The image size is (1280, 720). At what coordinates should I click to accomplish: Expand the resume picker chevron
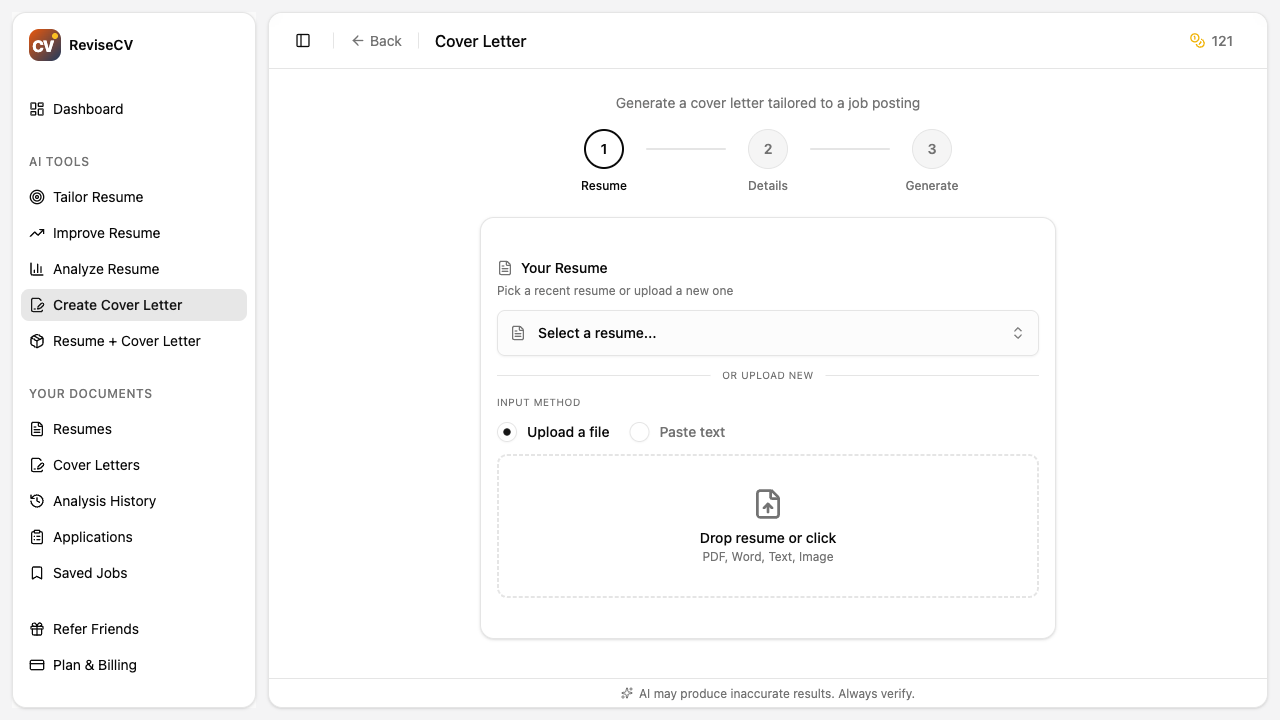point(1017,333)
